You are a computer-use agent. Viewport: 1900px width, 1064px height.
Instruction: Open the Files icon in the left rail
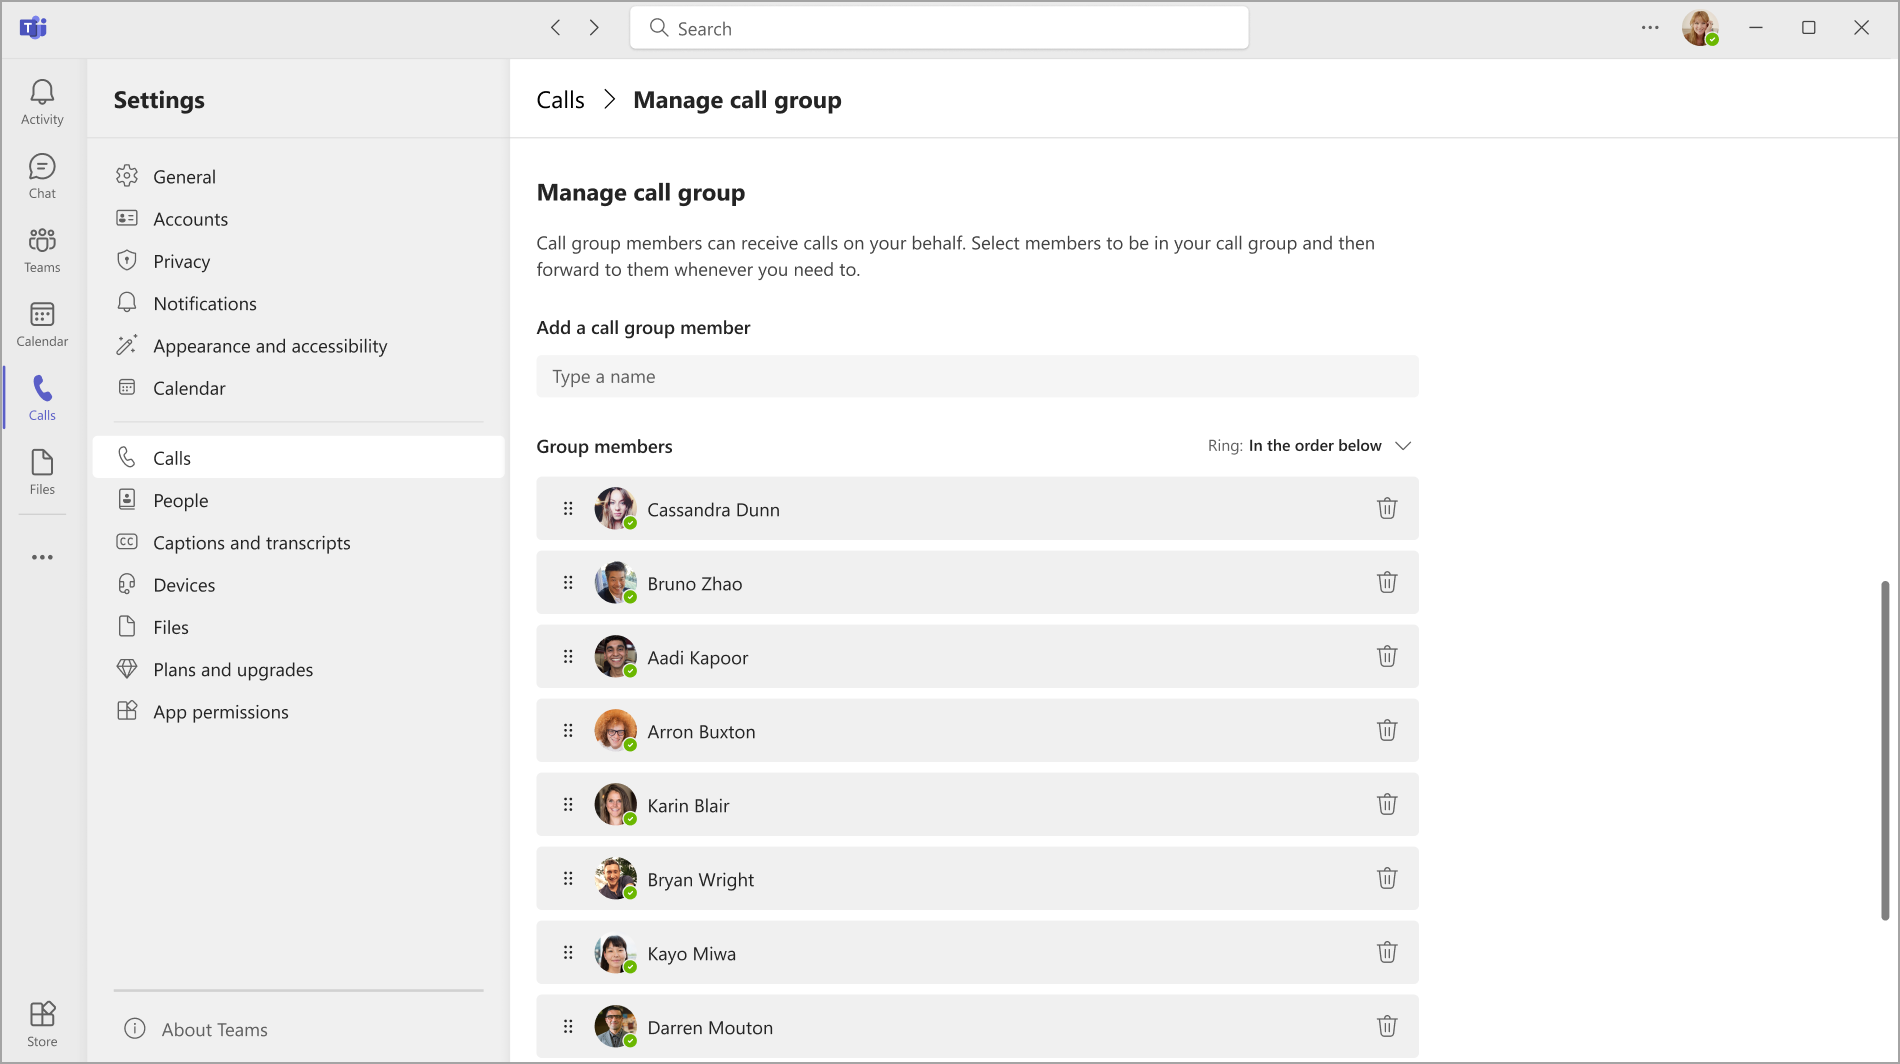[42, 470]
